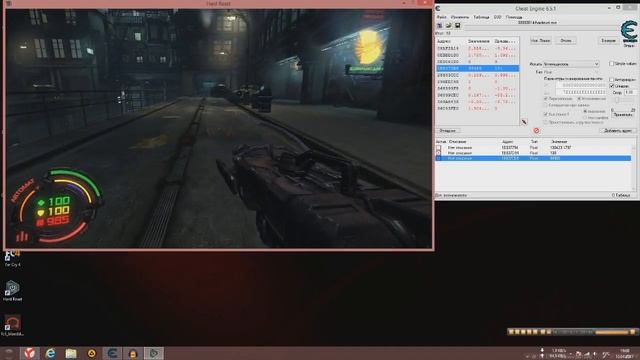Click the play-arrow taskbar icon

coord(154,353)
